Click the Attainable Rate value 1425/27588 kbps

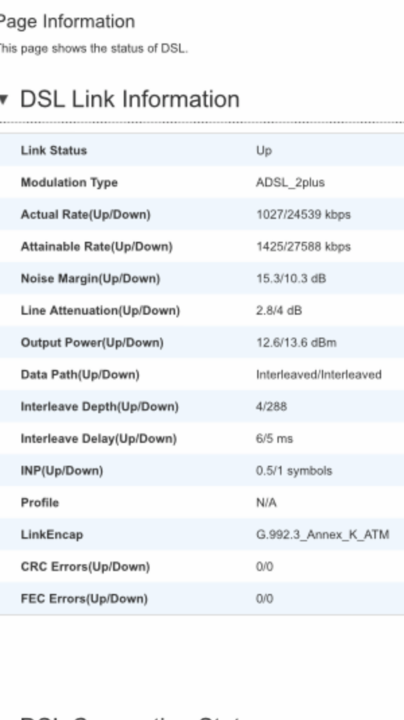pos(303,247)
